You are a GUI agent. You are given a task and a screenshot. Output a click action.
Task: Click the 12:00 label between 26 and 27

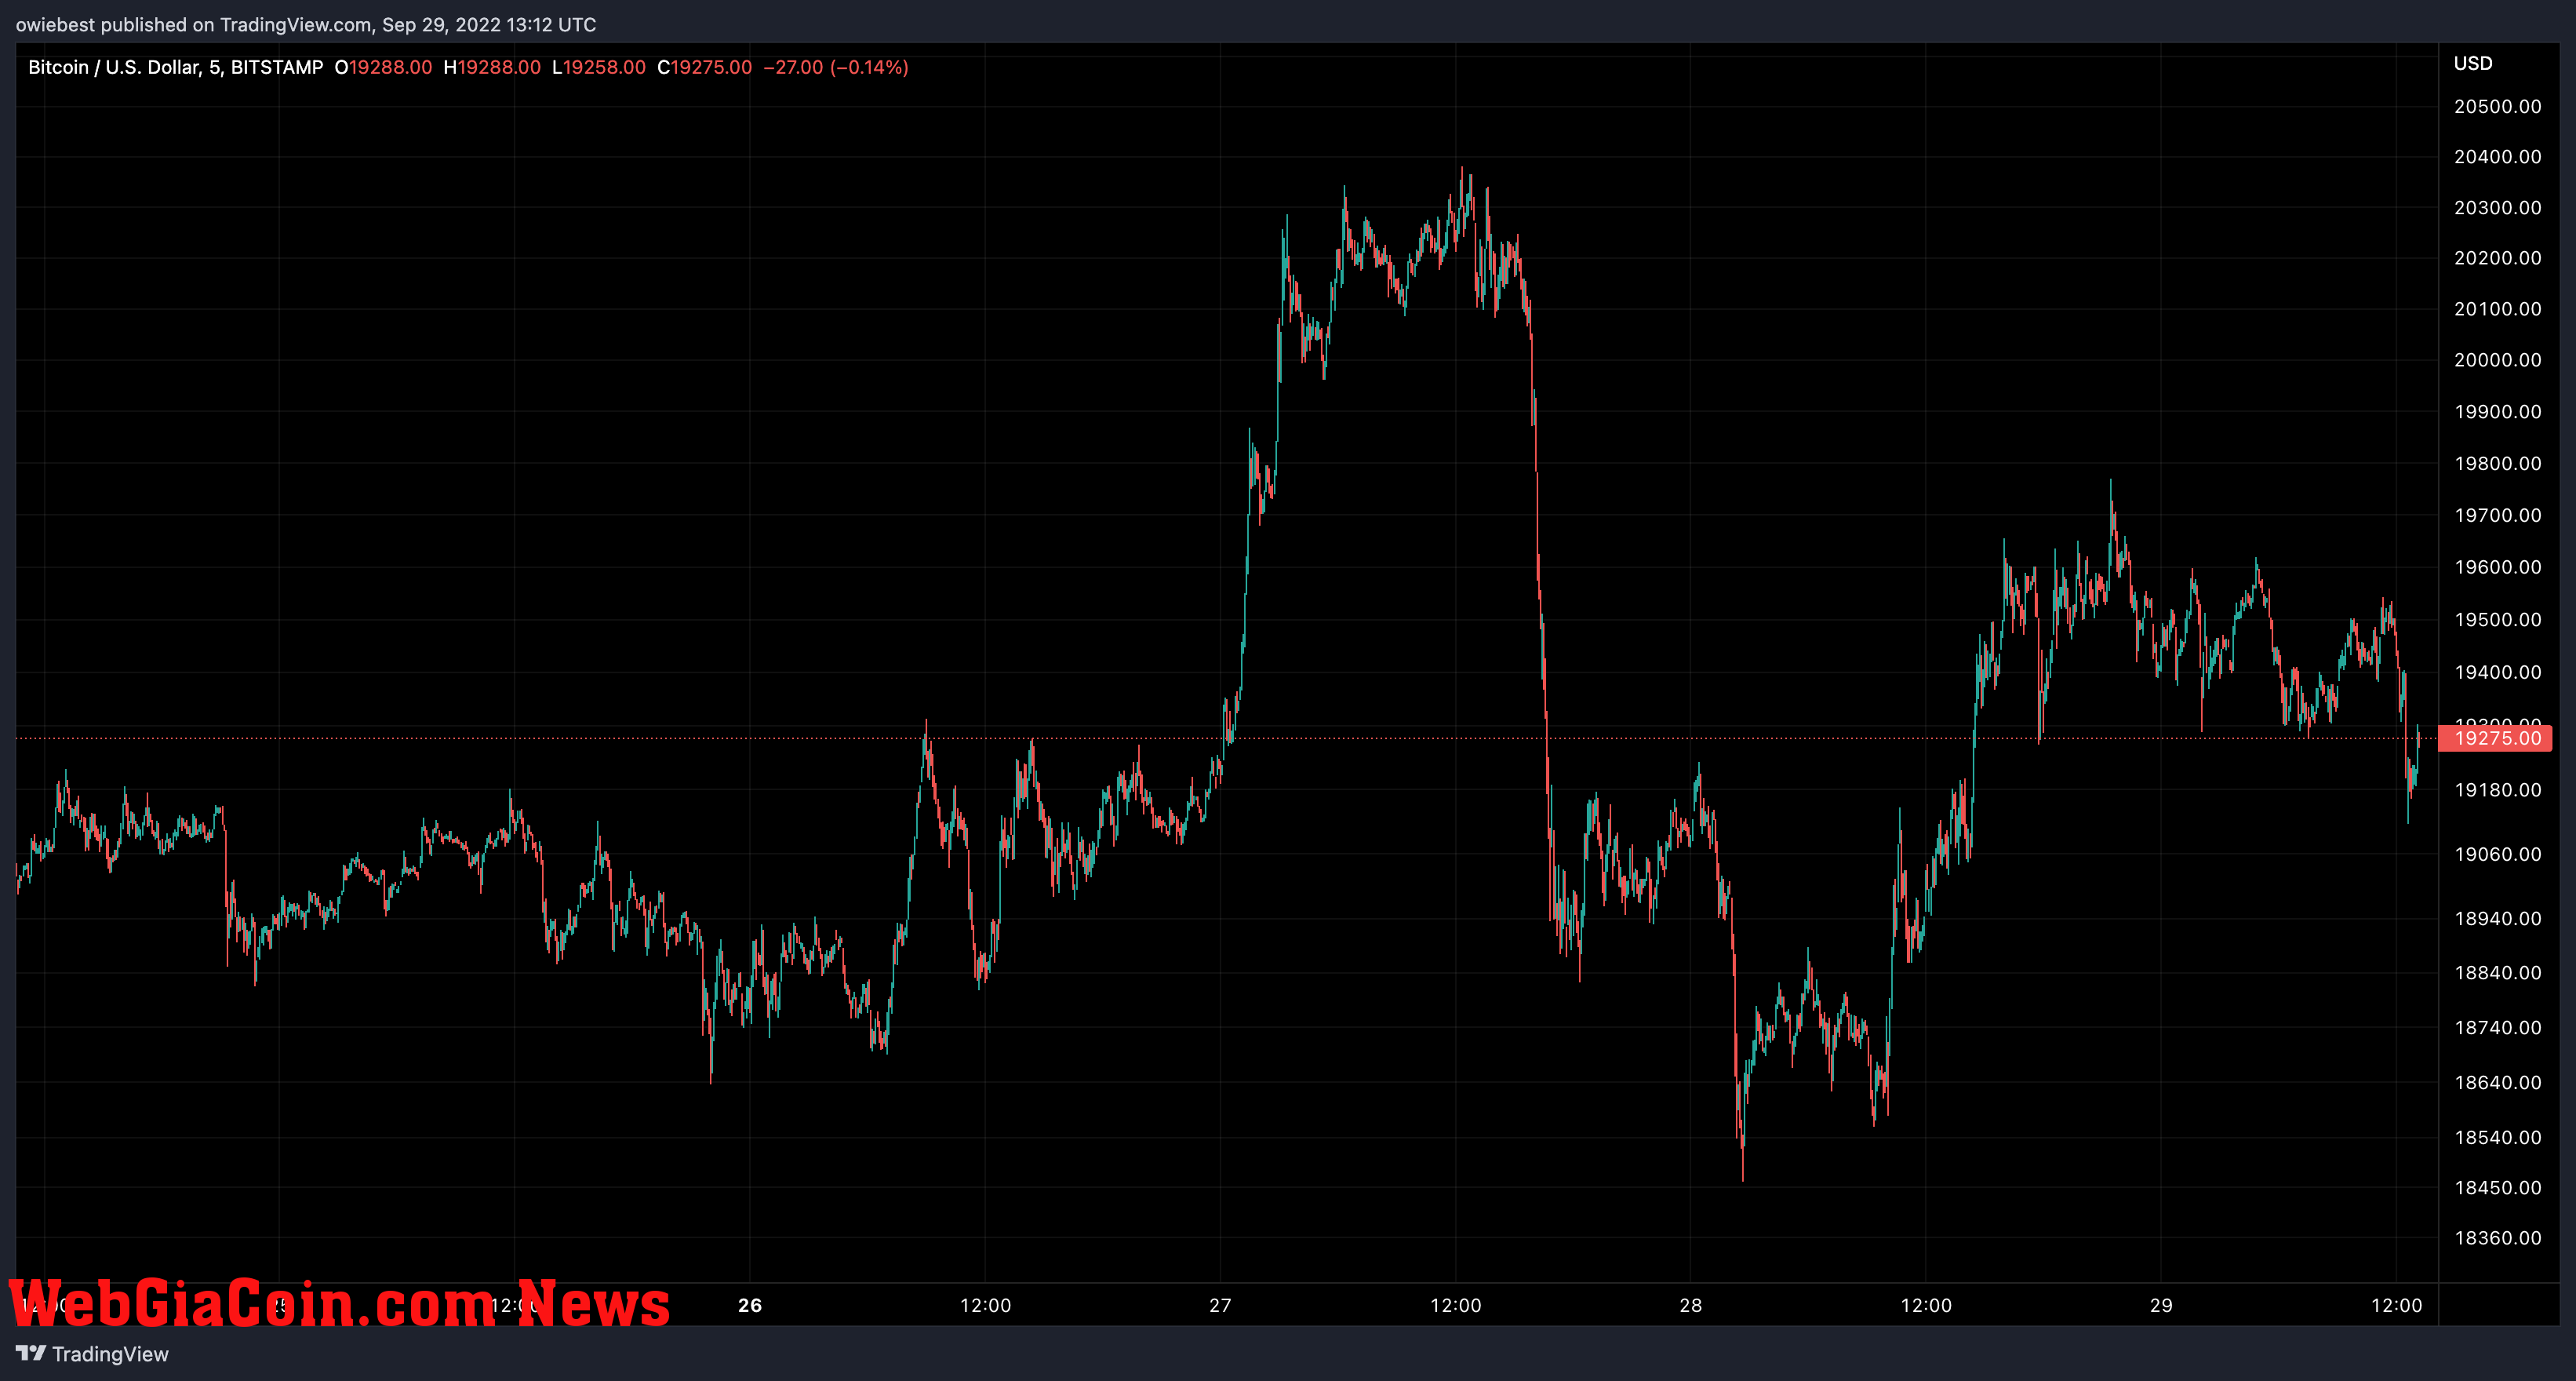coord(985,1305)
